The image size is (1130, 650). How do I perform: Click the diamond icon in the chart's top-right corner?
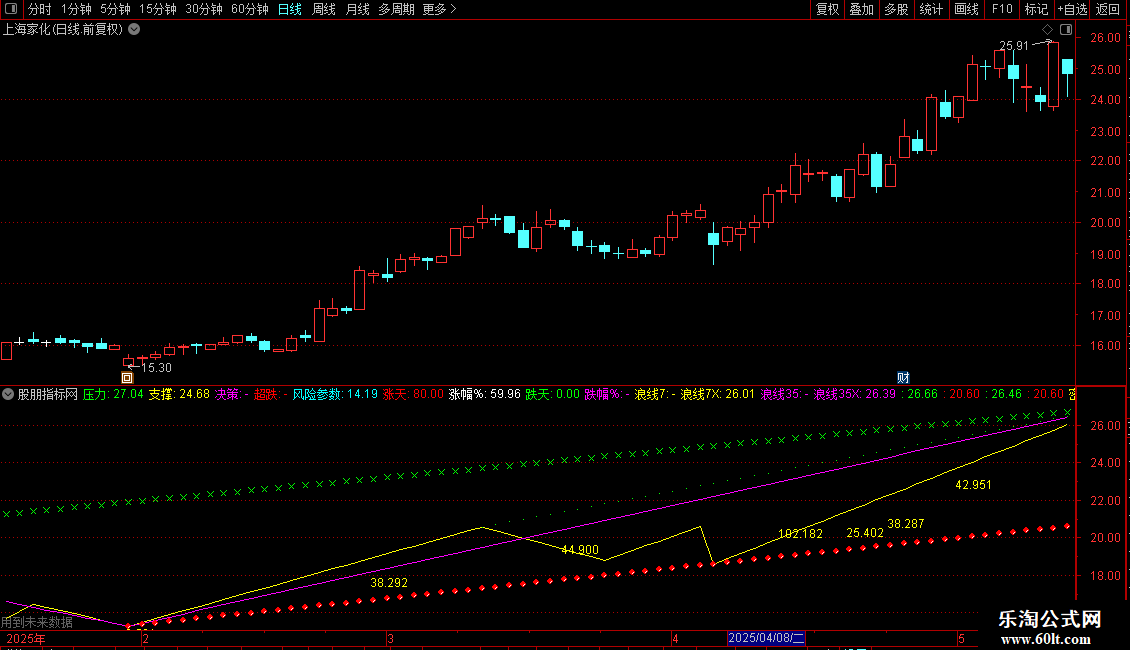[x=1048, y=30]
